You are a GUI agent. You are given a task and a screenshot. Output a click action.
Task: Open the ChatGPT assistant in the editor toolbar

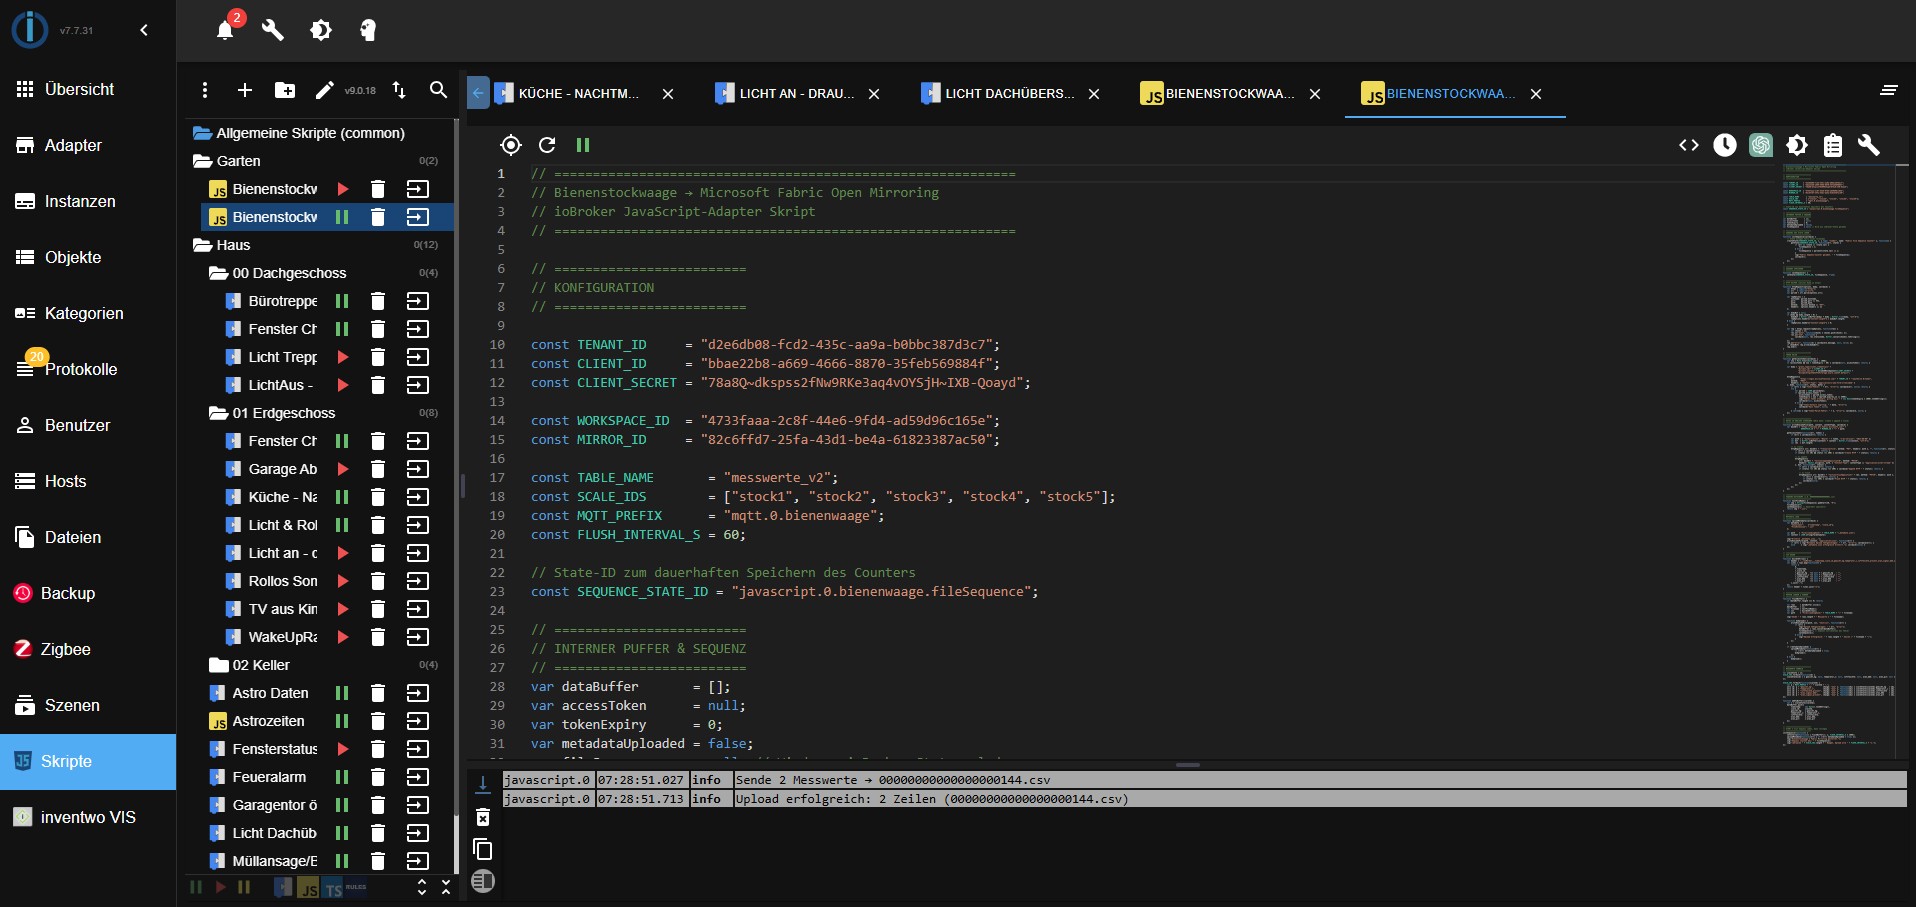(x=1761, y=145)
